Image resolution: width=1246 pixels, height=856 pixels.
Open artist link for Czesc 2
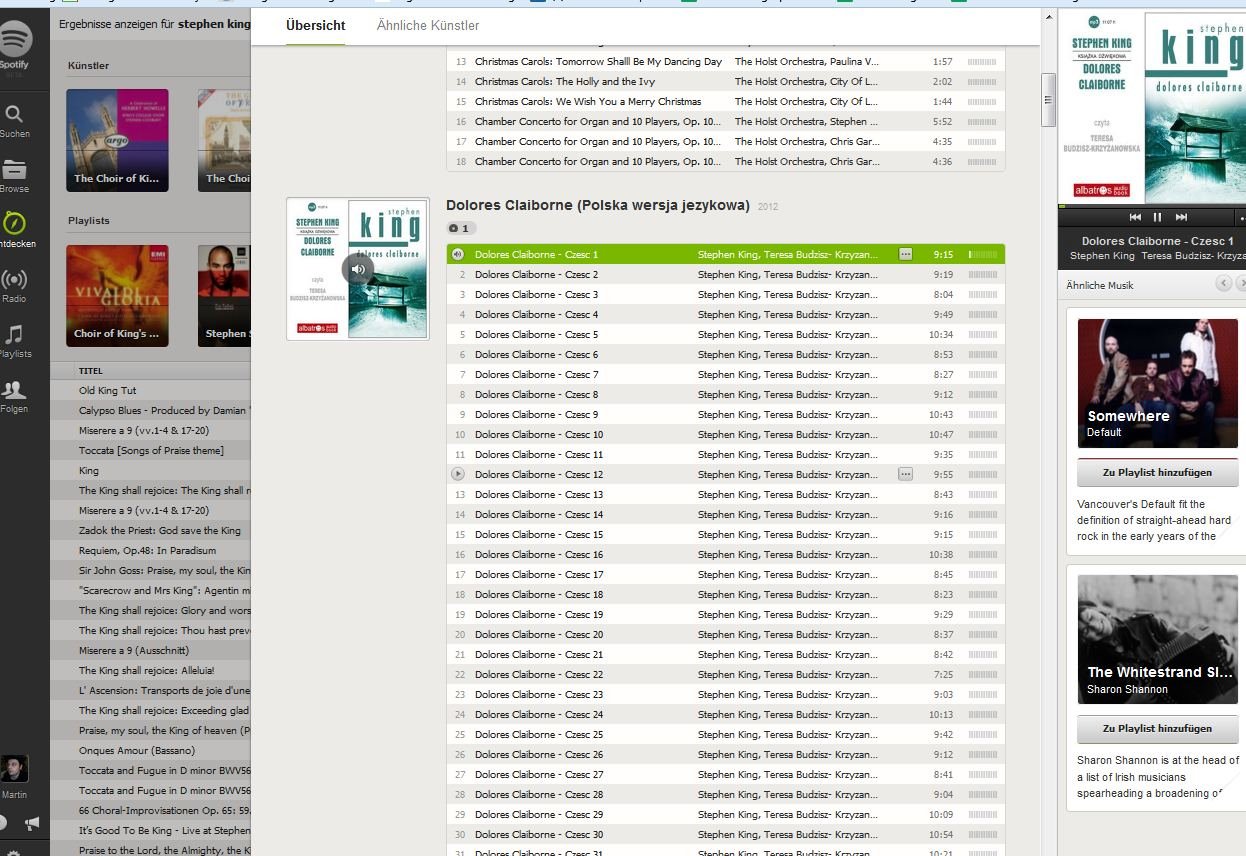(788, 275)
